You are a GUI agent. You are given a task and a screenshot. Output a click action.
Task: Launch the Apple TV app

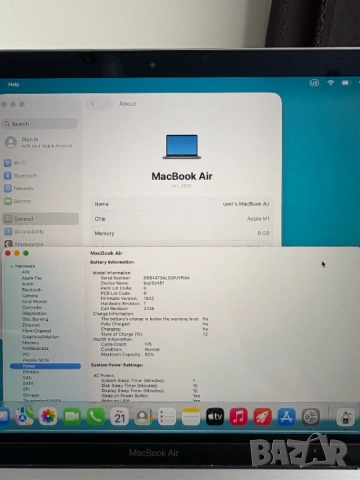(x=215, y=416)
